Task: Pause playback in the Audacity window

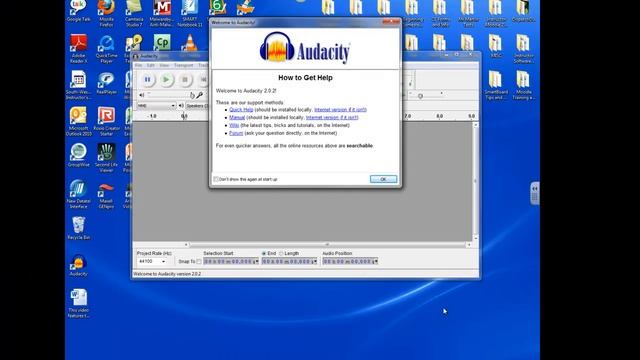Action: (x=148, y=80)
